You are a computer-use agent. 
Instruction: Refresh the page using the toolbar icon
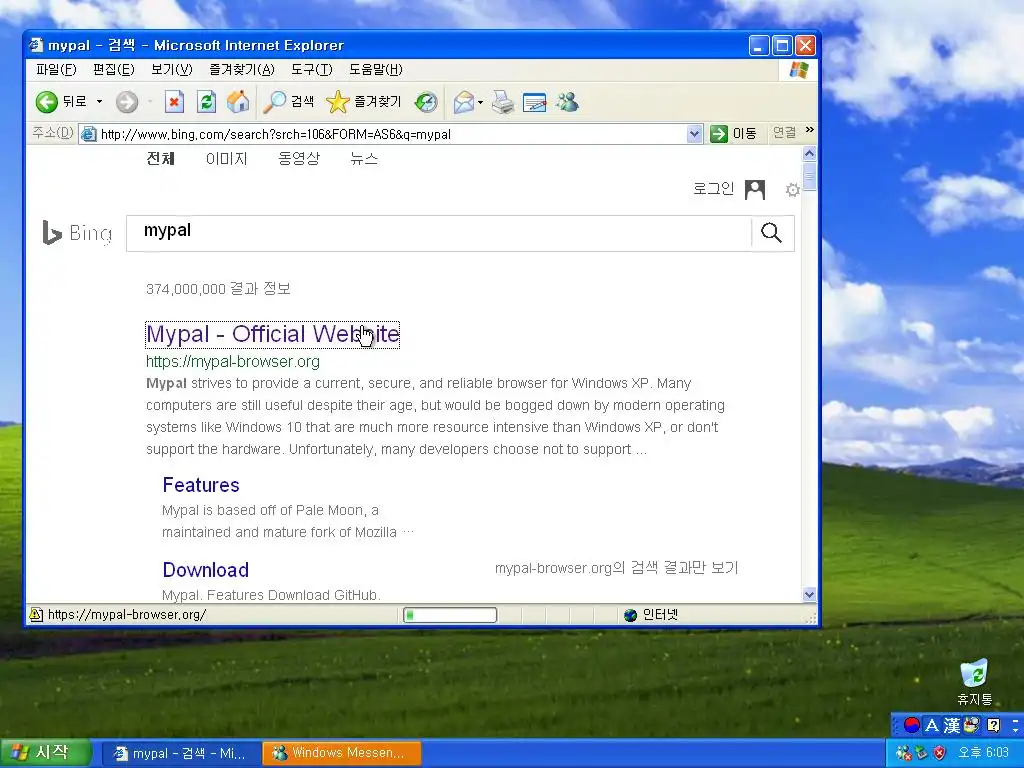click(x=206, y=102)
